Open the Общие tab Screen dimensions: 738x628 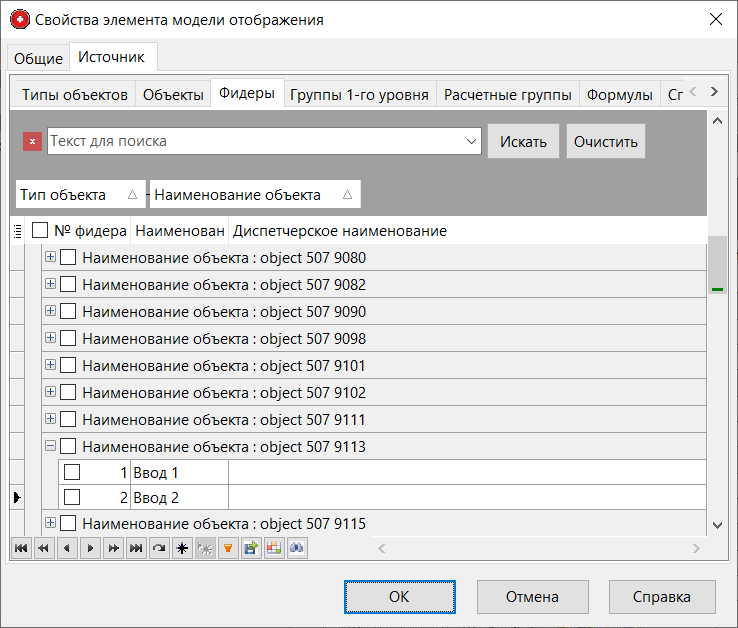click(x=38, y=59)
